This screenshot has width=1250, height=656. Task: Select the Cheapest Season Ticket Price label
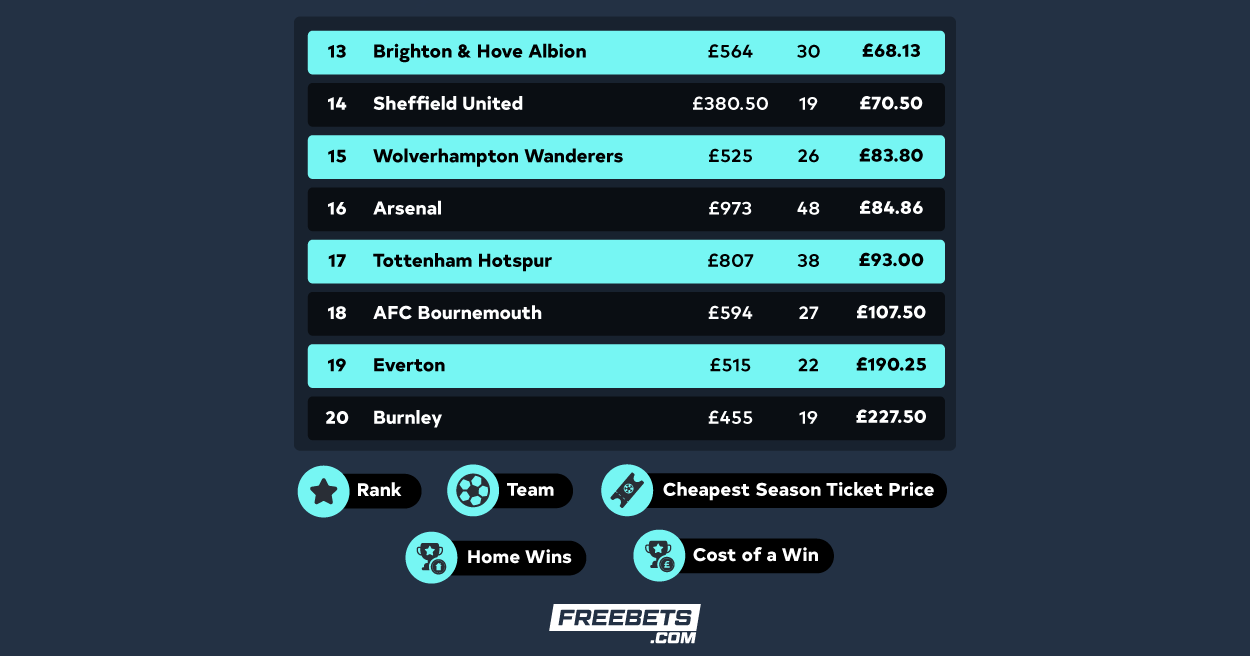click(x=798, y=490)
